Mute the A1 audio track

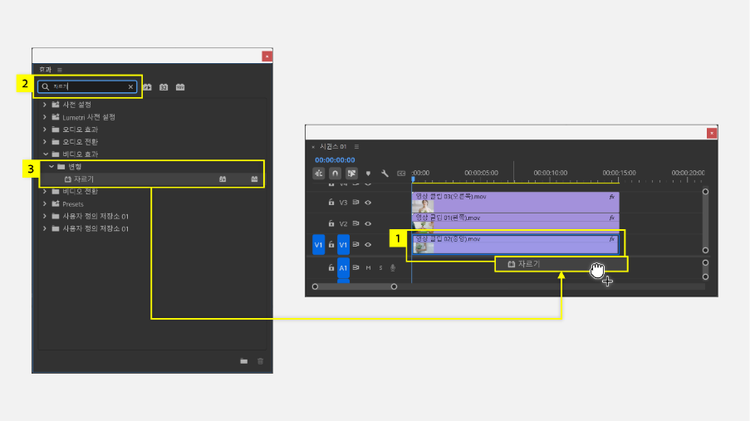pos(368,268)
